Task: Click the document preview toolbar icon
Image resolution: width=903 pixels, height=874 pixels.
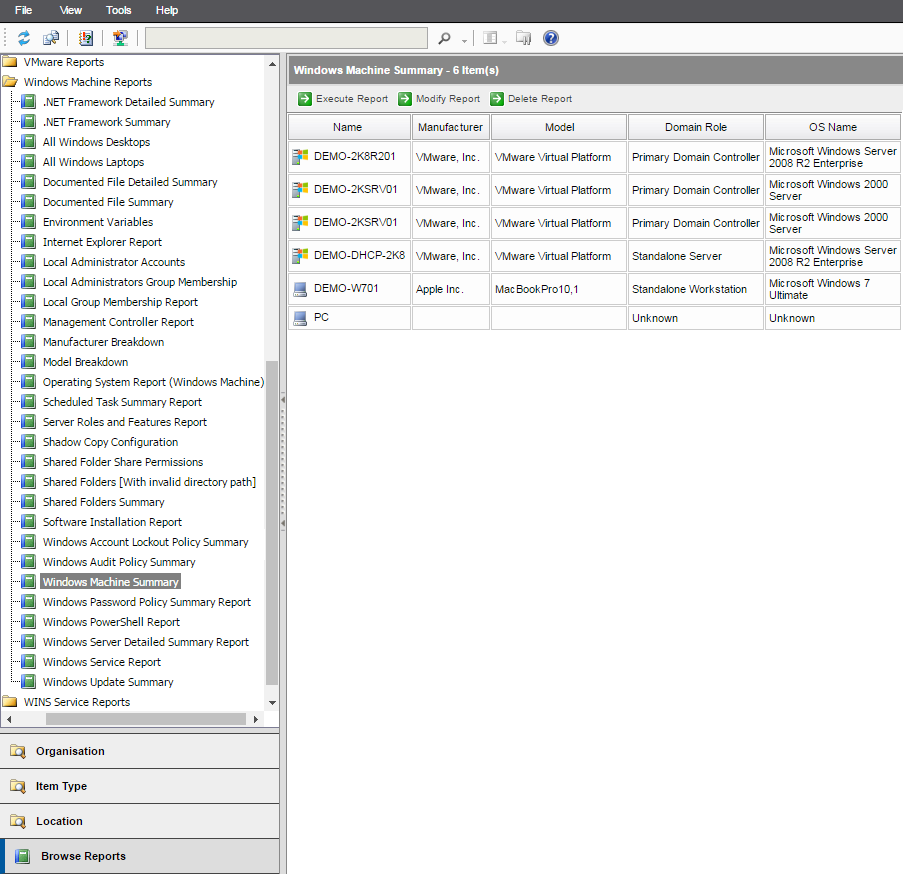Action: pos(50,37)
